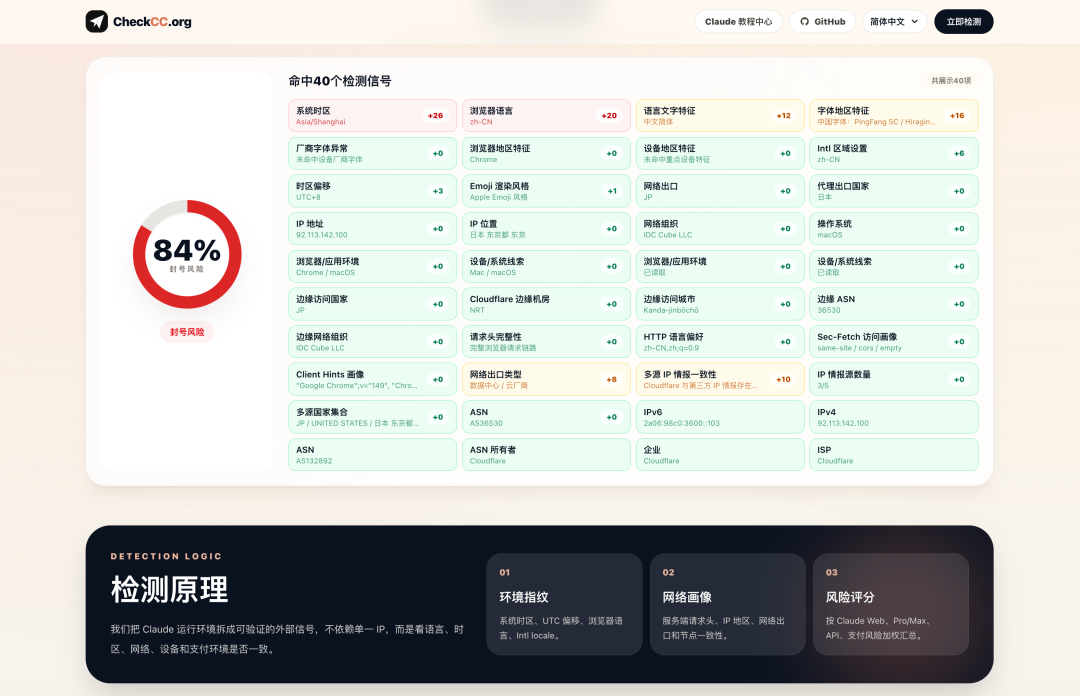This screenshot has height=696, width=1080.
Task: Click the +16 score on 字体地区特征
Action: click(x=957, y=116)
